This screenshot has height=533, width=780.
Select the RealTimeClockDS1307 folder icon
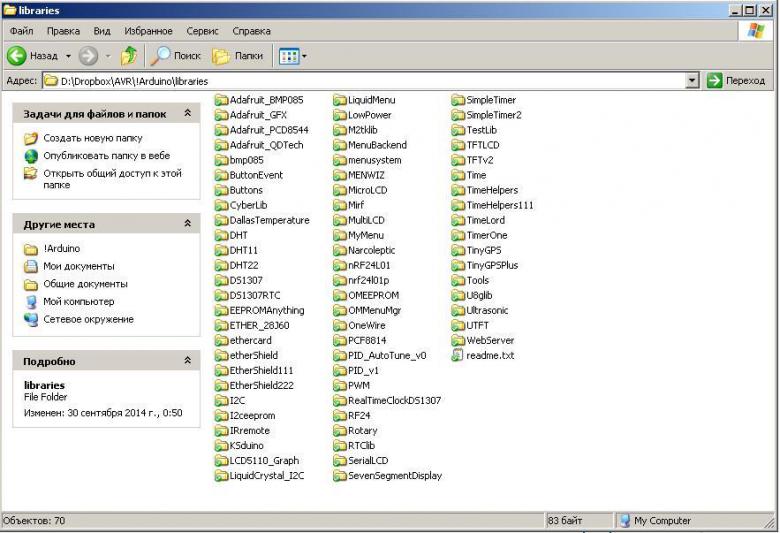point(339,401)
